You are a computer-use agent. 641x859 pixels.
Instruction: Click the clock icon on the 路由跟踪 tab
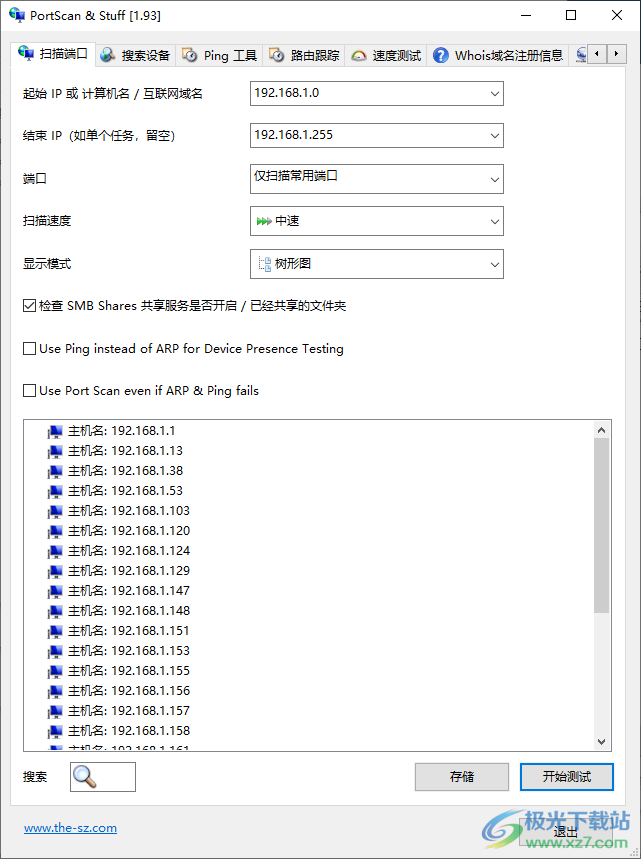(277, 55)
